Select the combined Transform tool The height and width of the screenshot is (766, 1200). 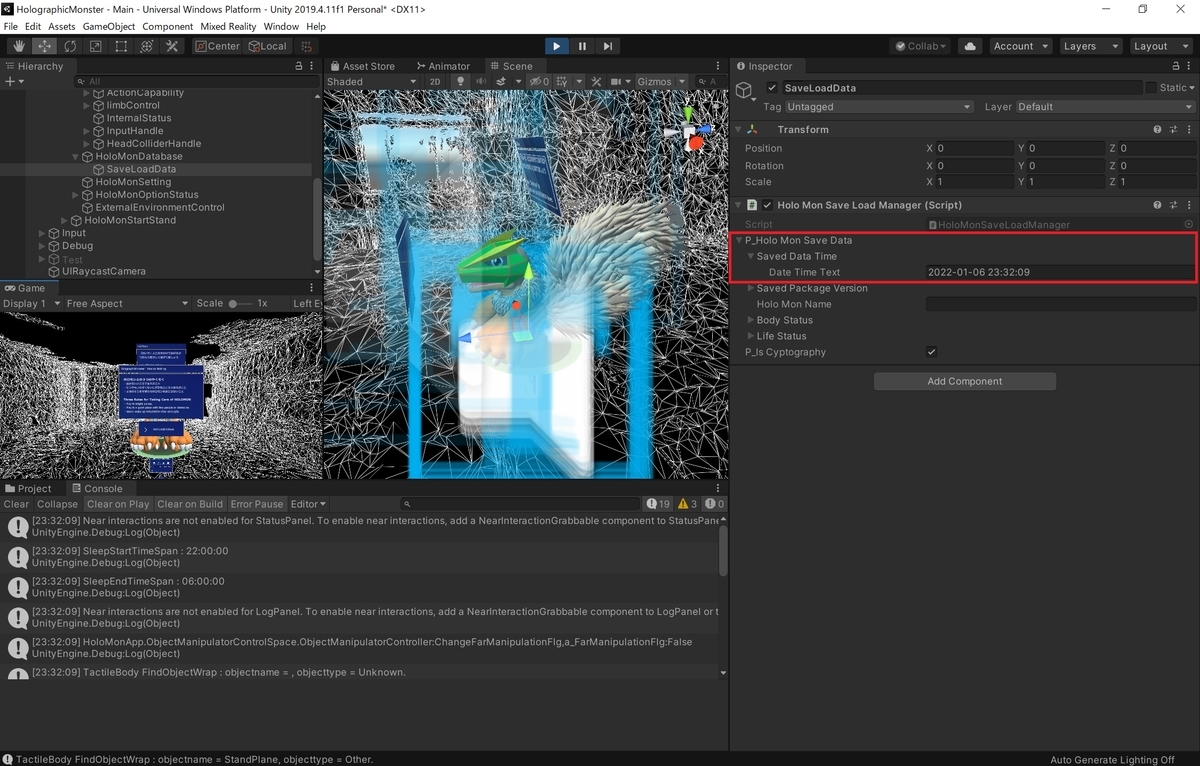tap(147, 46)
